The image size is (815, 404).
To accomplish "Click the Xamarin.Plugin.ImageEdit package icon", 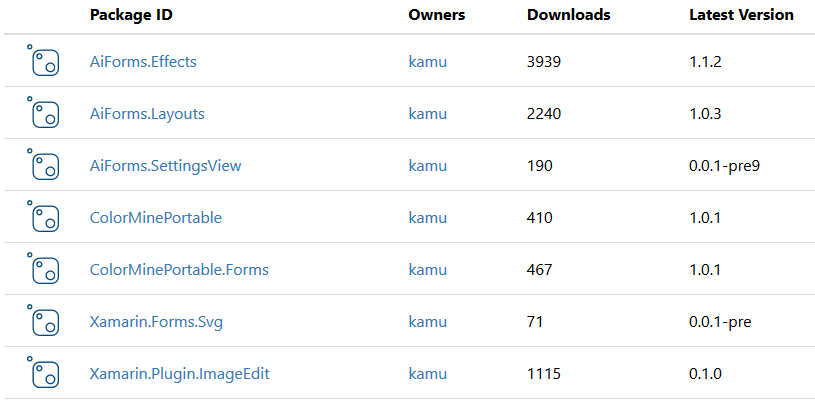I will tap(43, 372).
